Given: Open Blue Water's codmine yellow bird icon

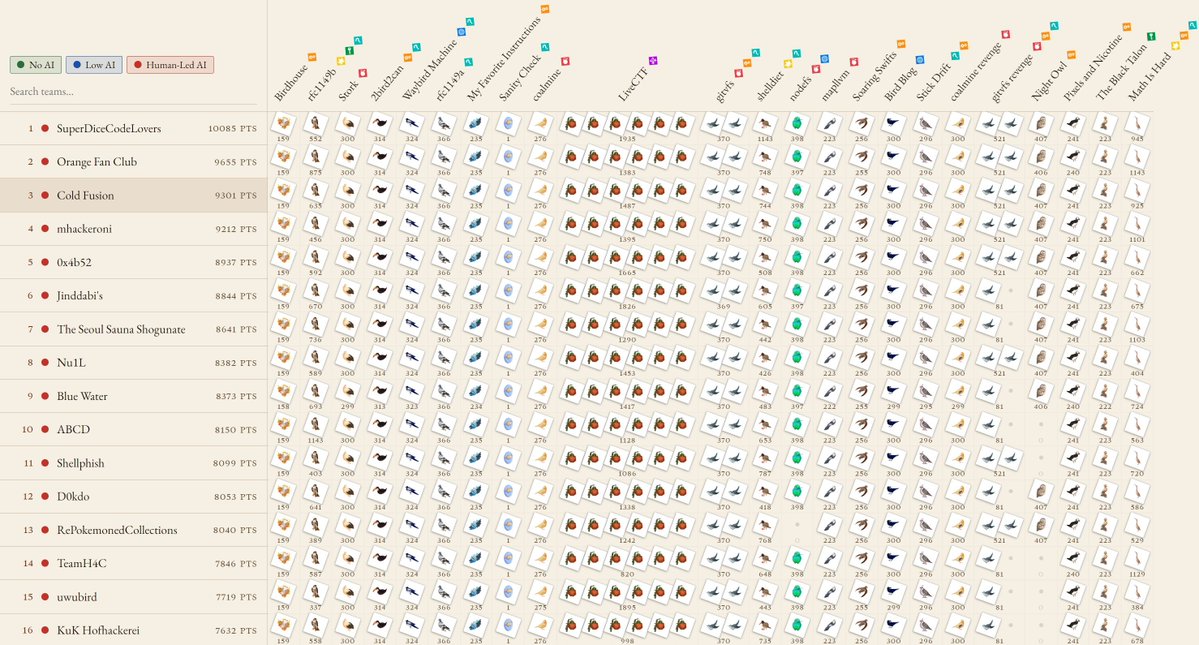Looking at the screenshot, I should pos(541,391).
